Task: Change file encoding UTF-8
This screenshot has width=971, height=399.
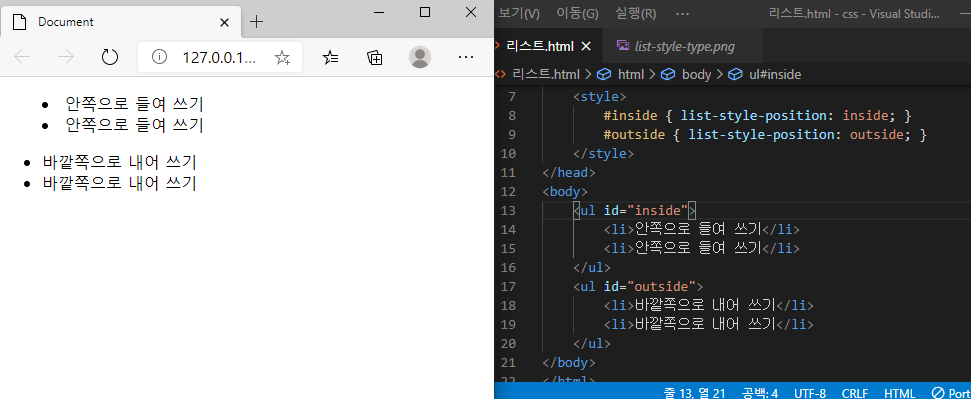Action: (810, 393)
